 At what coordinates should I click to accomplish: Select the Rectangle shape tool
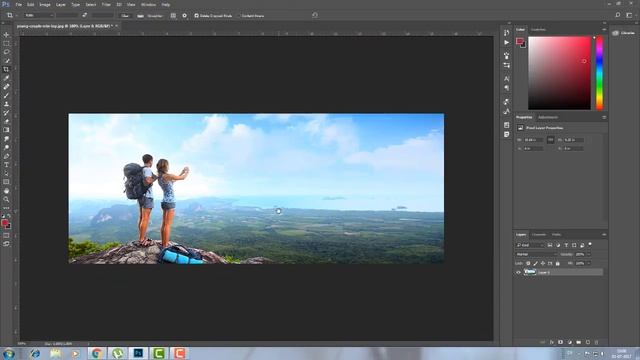(x=6, y=182)
